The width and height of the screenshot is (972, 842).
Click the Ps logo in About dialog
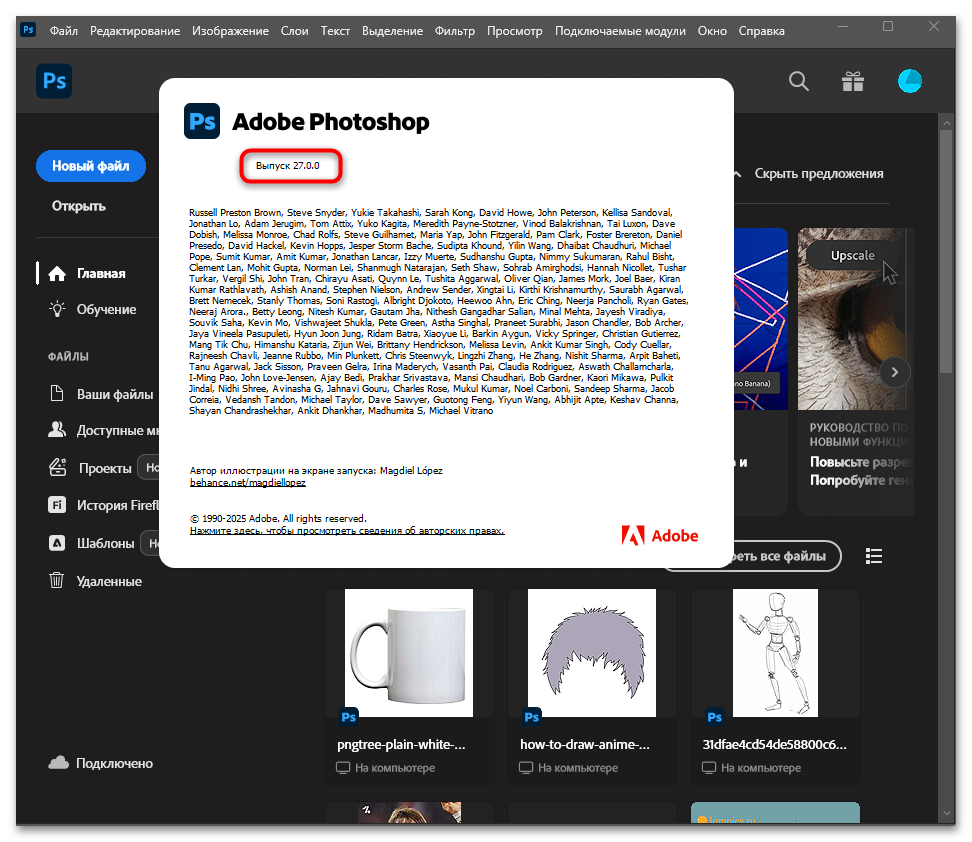pyautogui.click(x=202, y=121)
